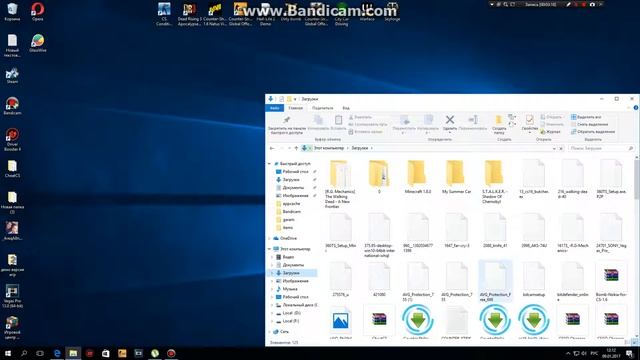Select the City Car Driving desktop shortcut
Screen dimensions: 640x360
(342, 14)
